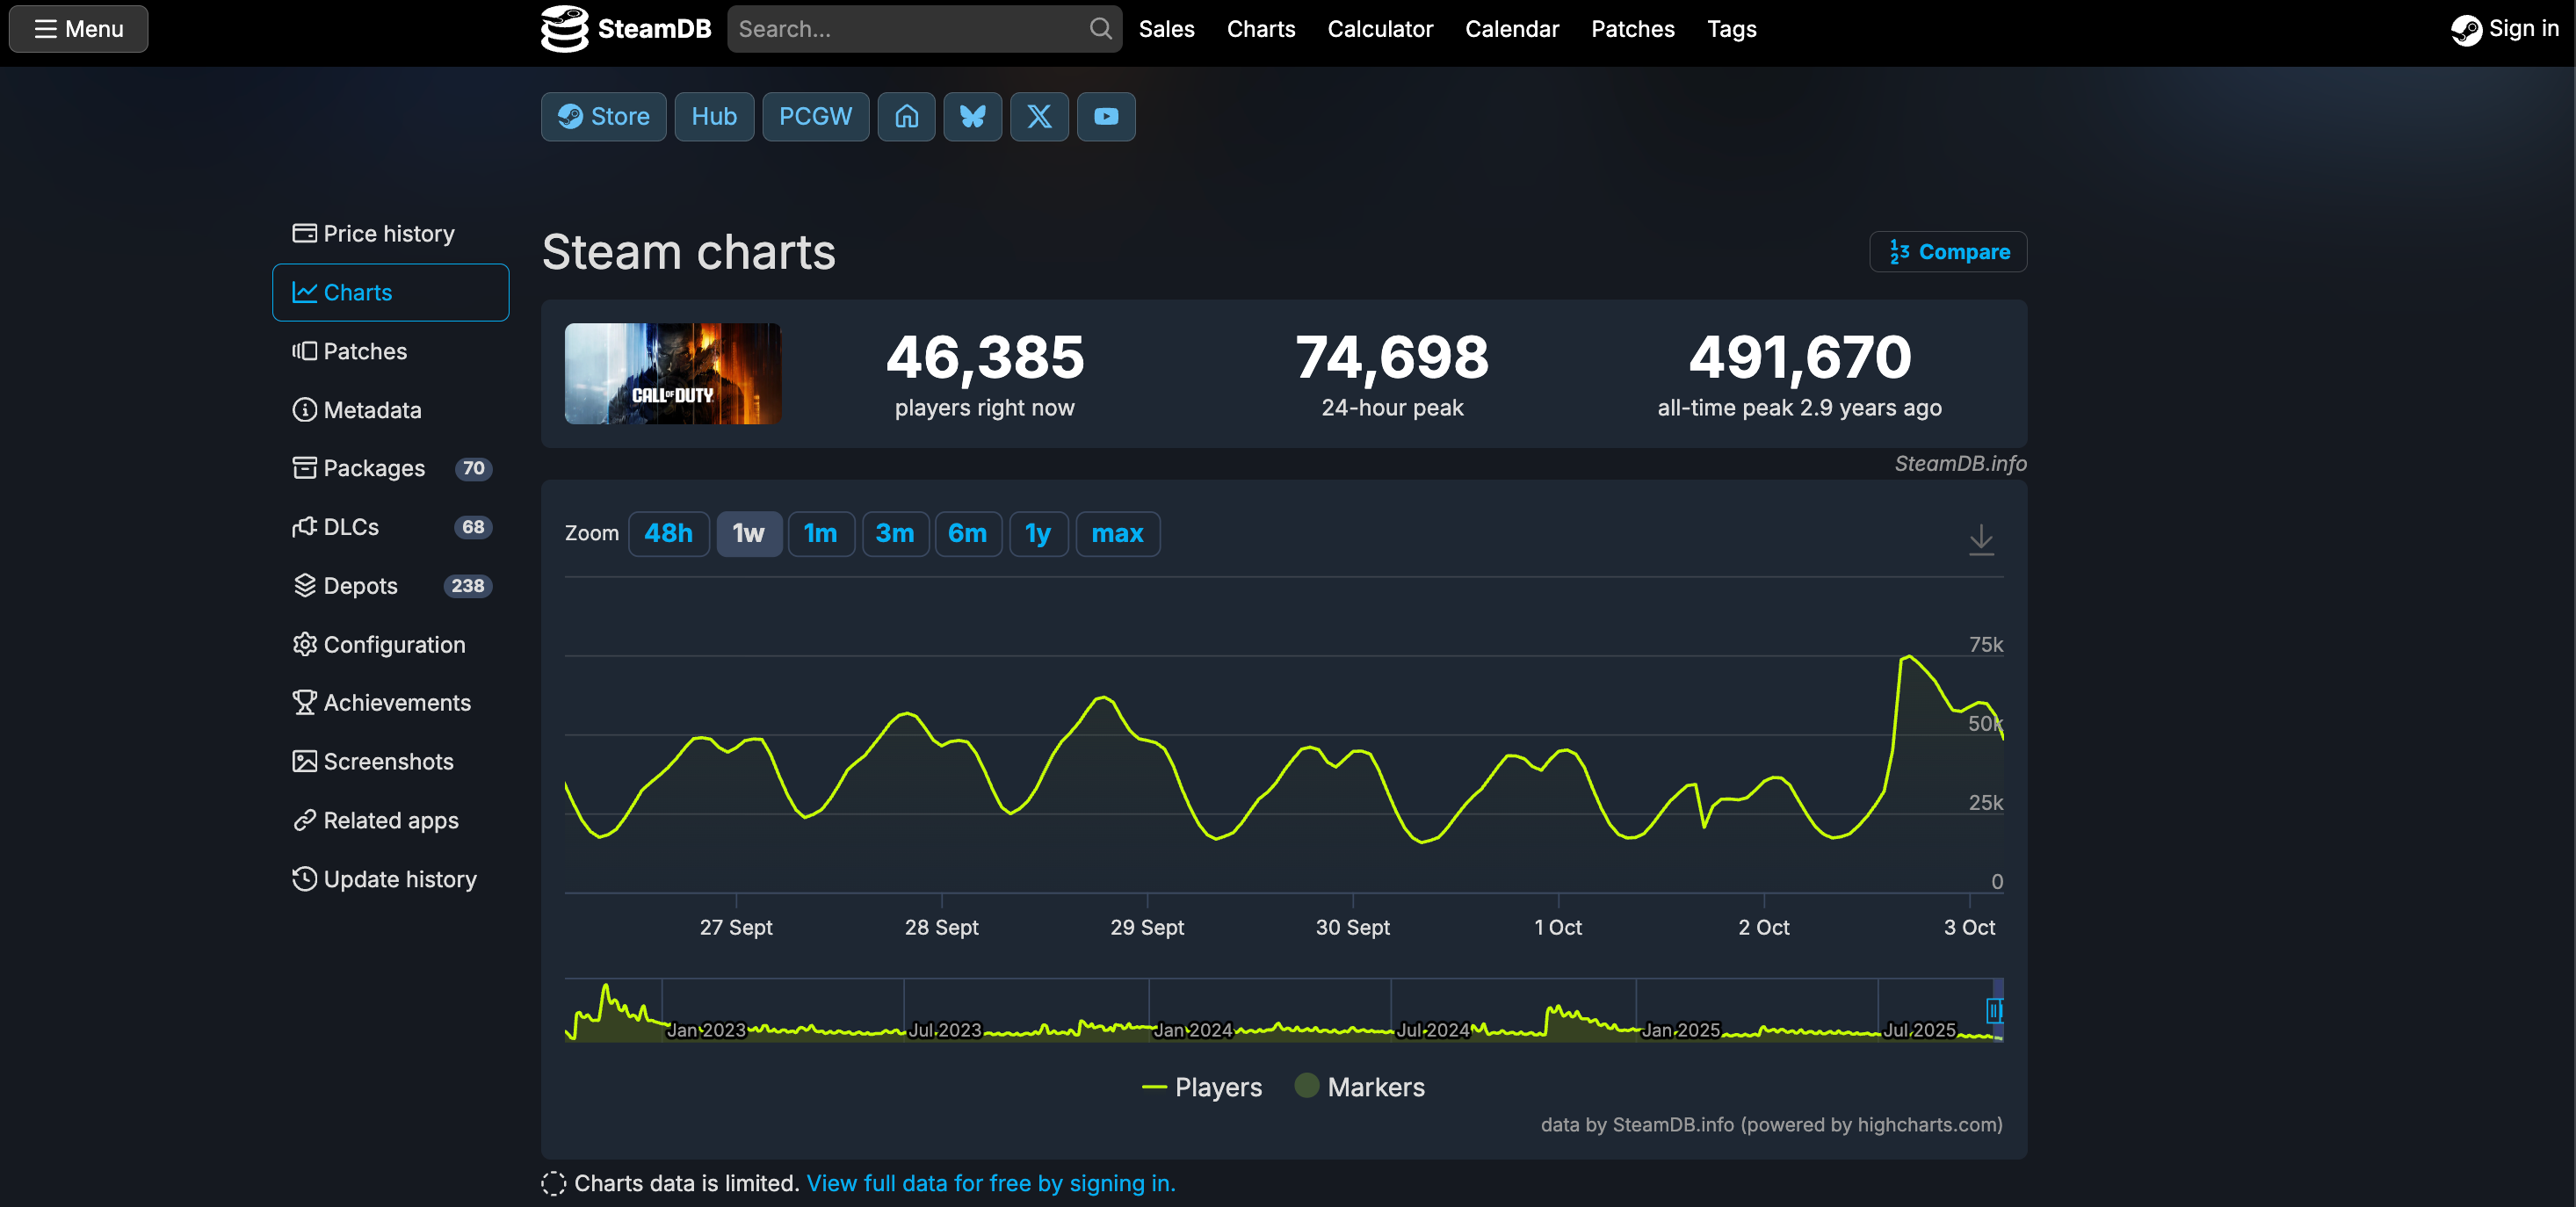Switch chart zoom to 48h
Screen dimensions: 2576x1207
(668, 534)
